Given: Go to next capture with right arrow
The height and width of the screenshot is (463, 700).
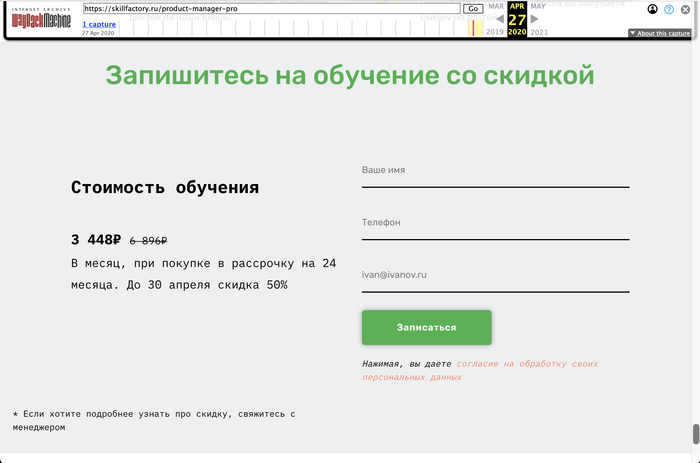Looking at the screenshot, I should (x=535, y=19).
